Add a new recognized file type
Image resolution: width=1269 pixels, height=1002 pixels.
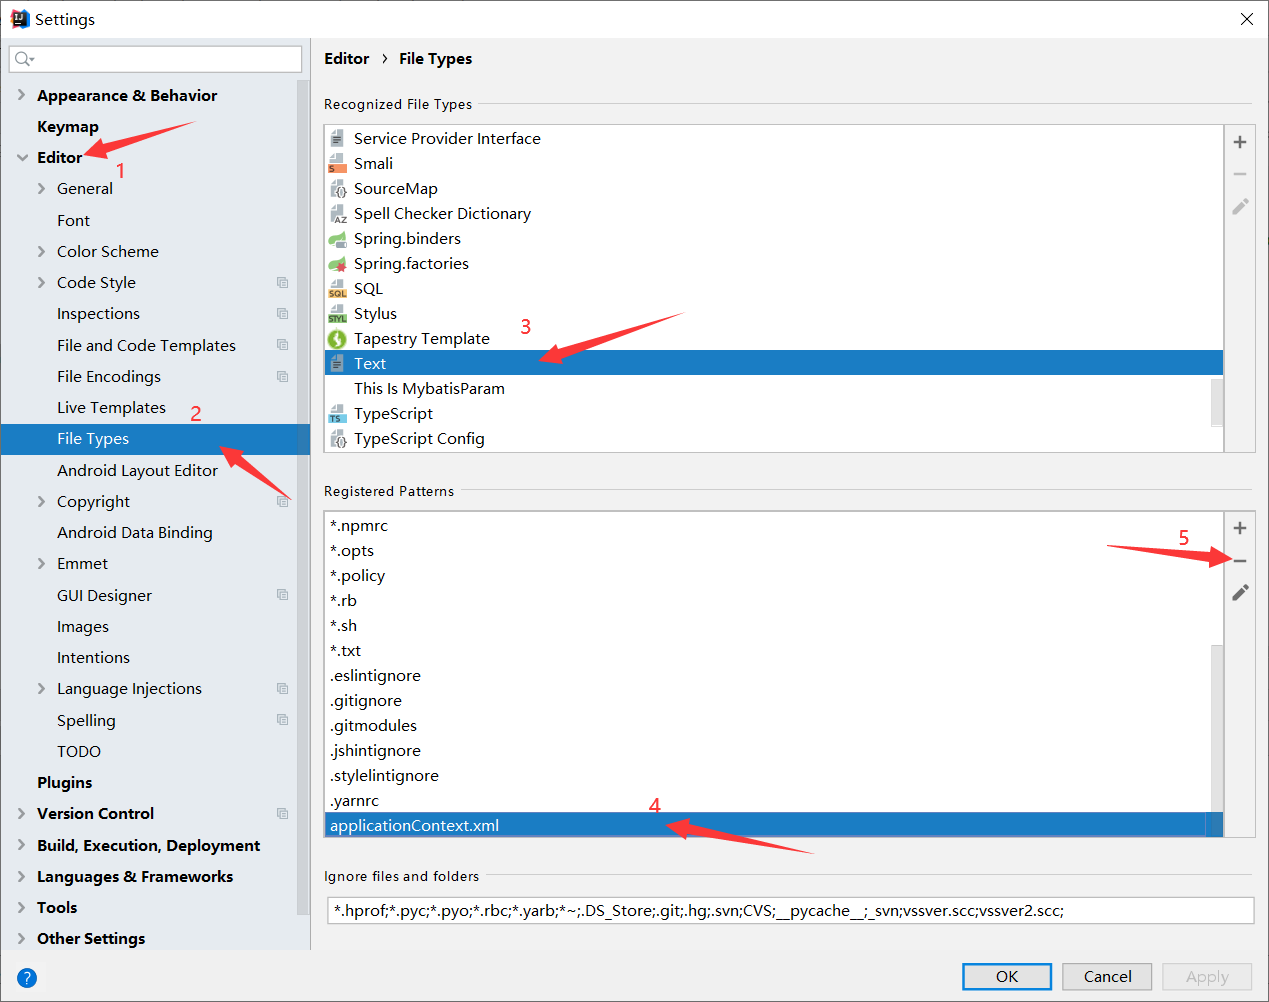1240,142
